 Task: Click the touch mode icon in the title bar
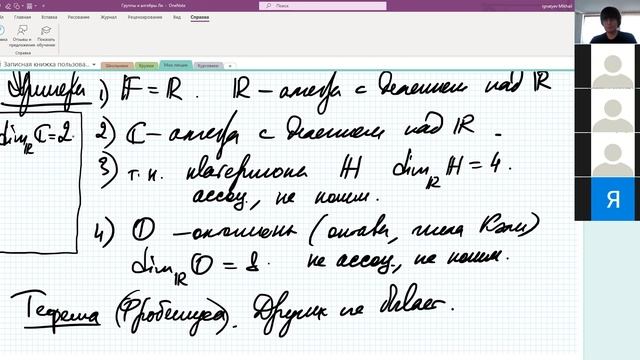17,6
